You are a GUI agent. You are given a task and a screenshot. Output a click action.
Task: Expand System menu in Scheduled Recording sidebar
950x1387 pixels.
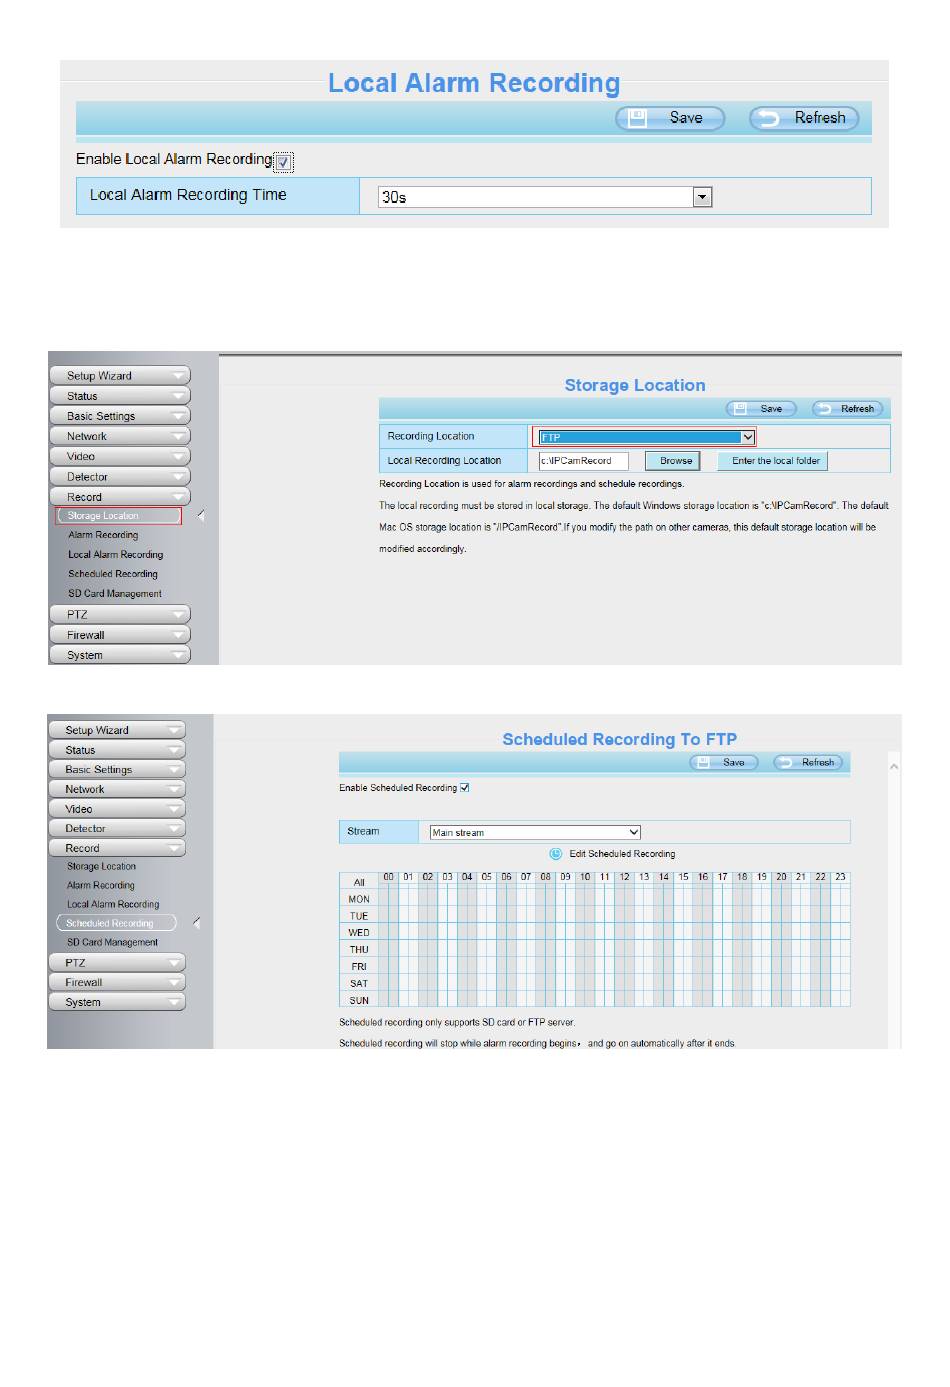pos(117,1002)
